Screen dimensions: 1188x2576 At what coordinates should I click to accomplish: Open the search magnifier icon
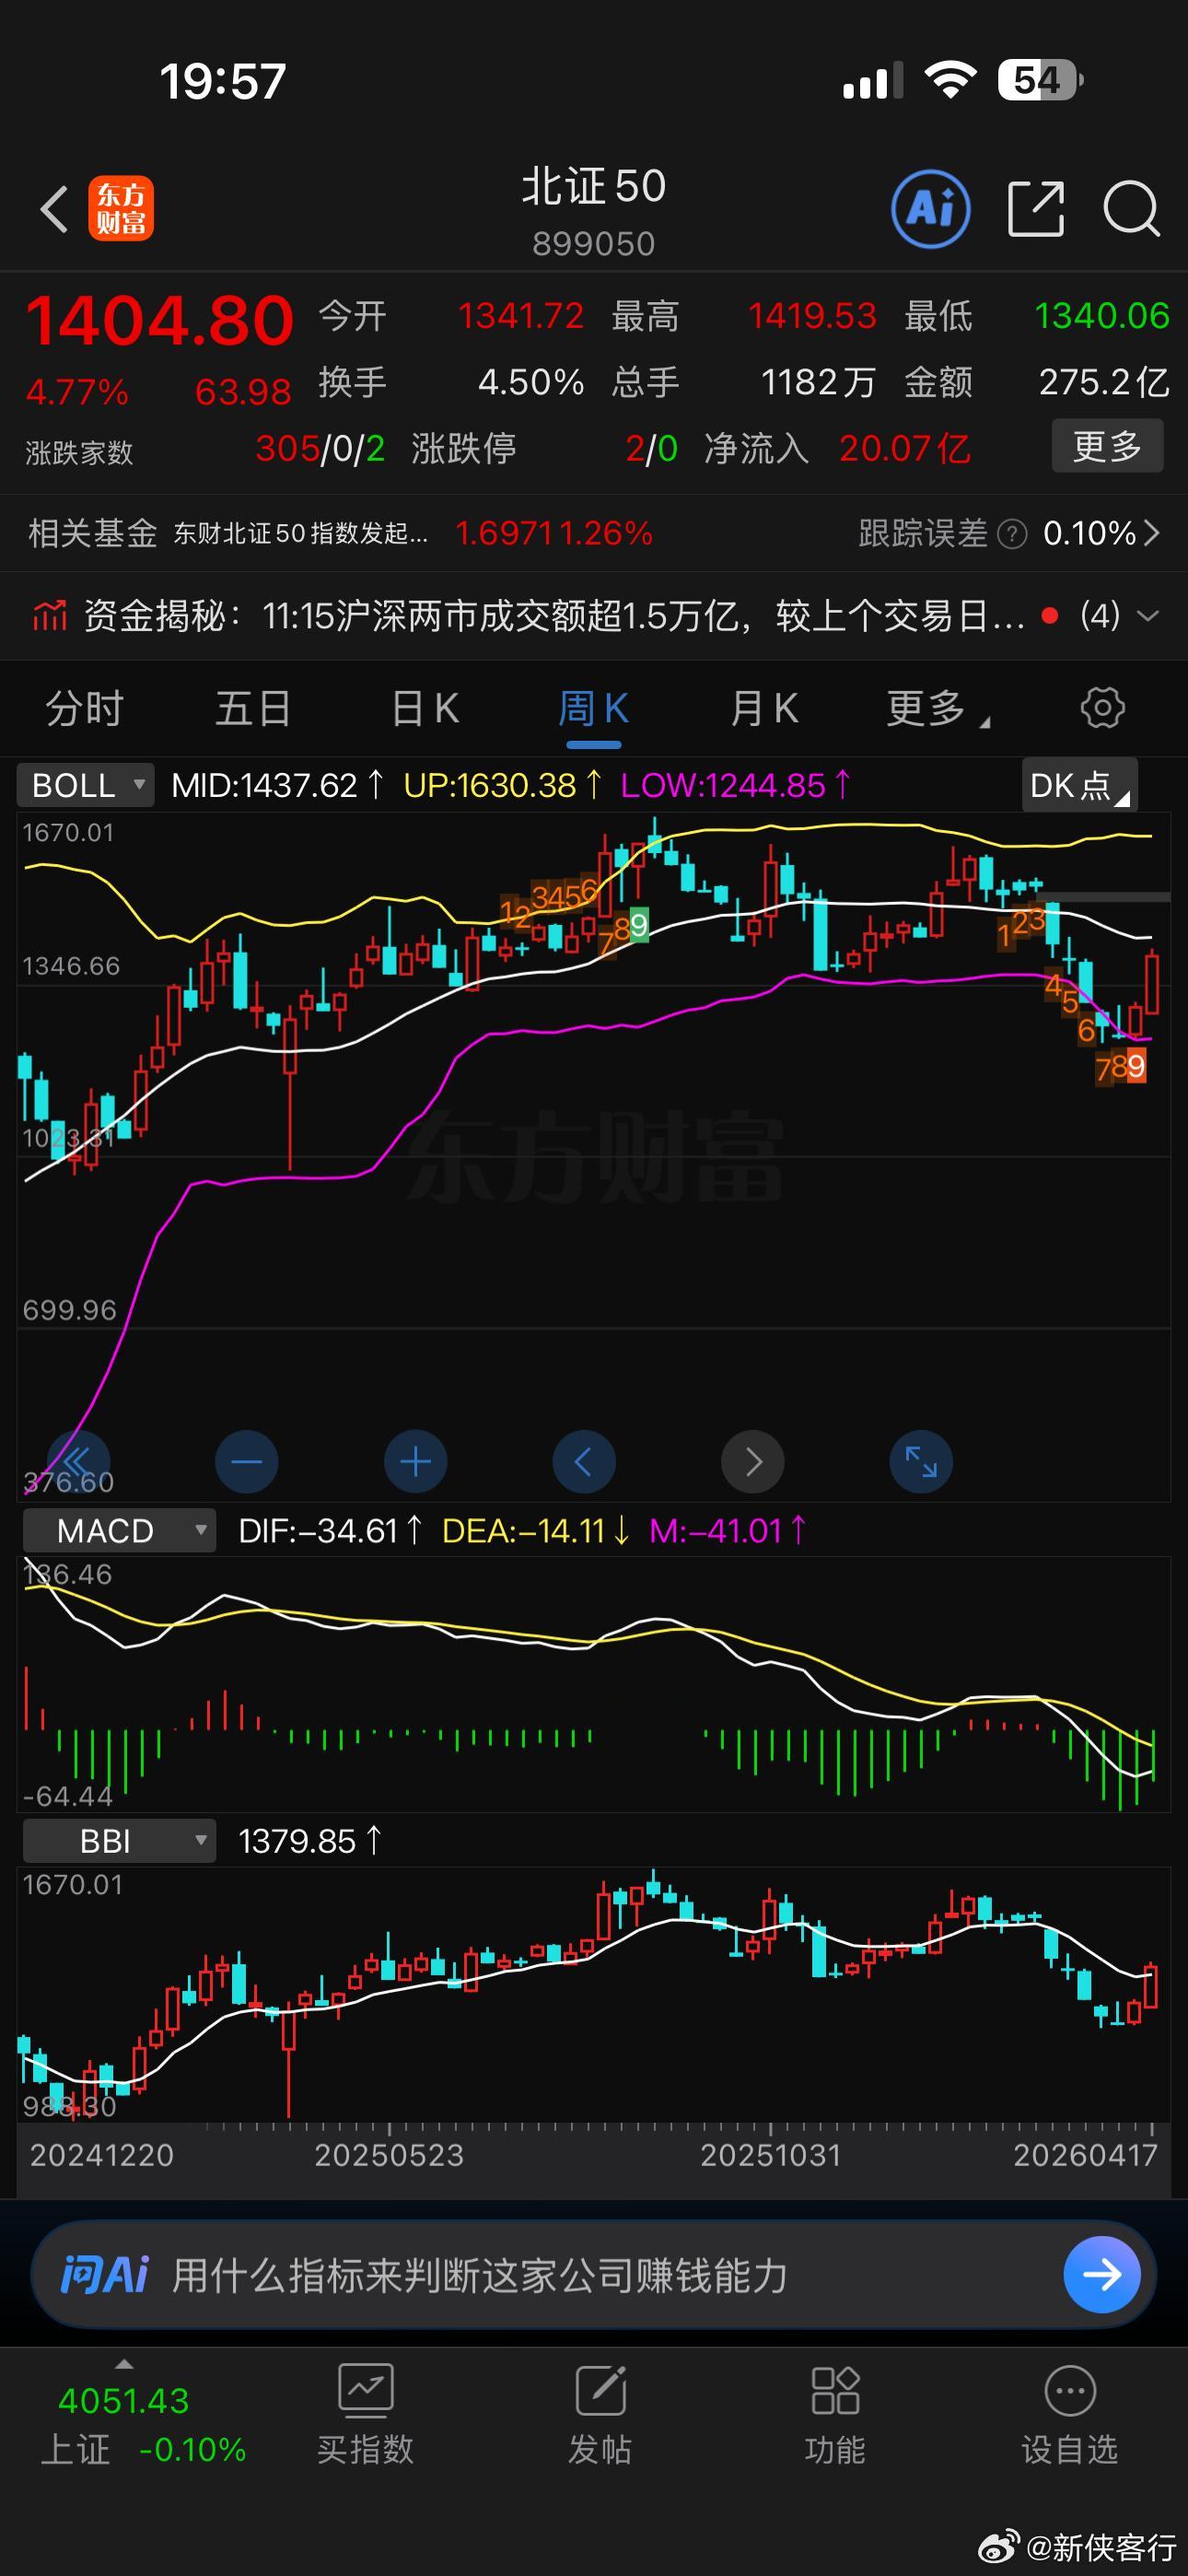pos(1131,210)
